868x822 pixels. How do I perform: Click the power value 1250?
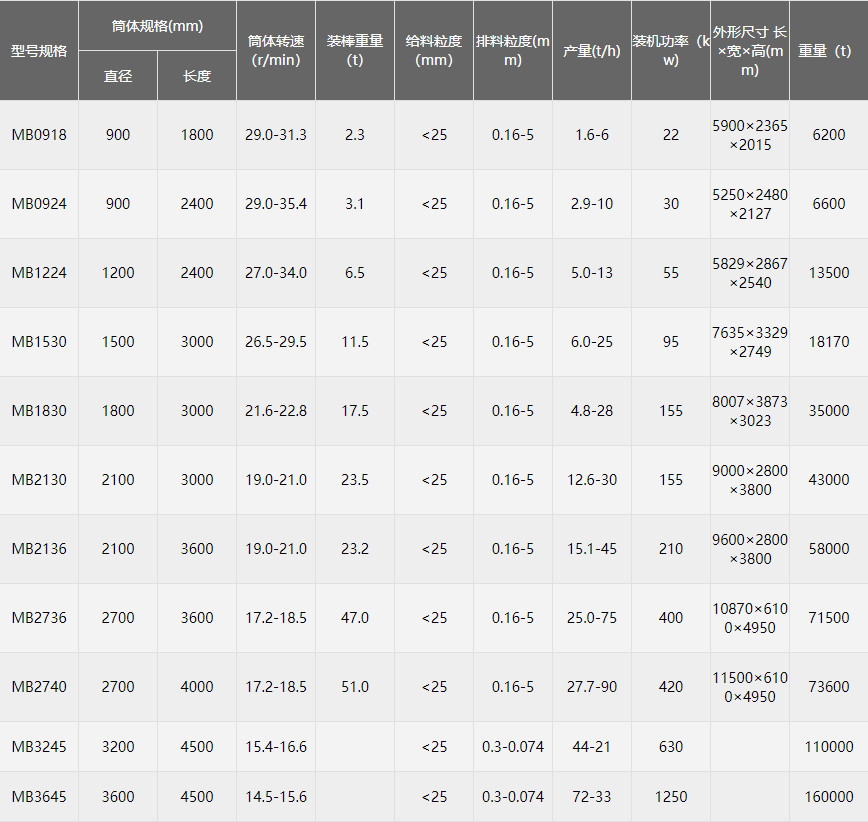pyautogui.click(x=671, y=797)
